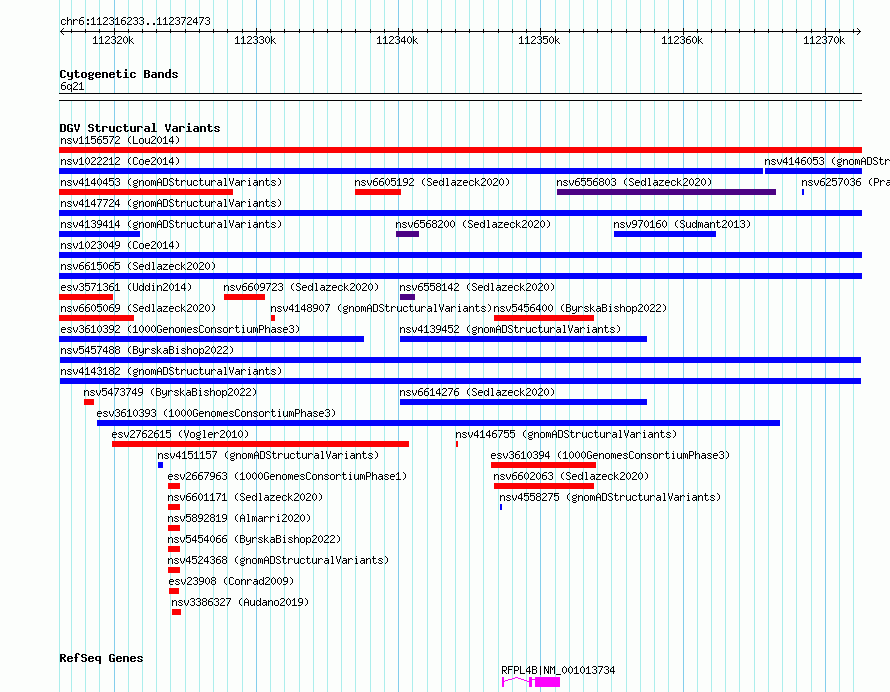Select the red bar under esv3571361
The image size is (890, 692).
tap(86, 297)
